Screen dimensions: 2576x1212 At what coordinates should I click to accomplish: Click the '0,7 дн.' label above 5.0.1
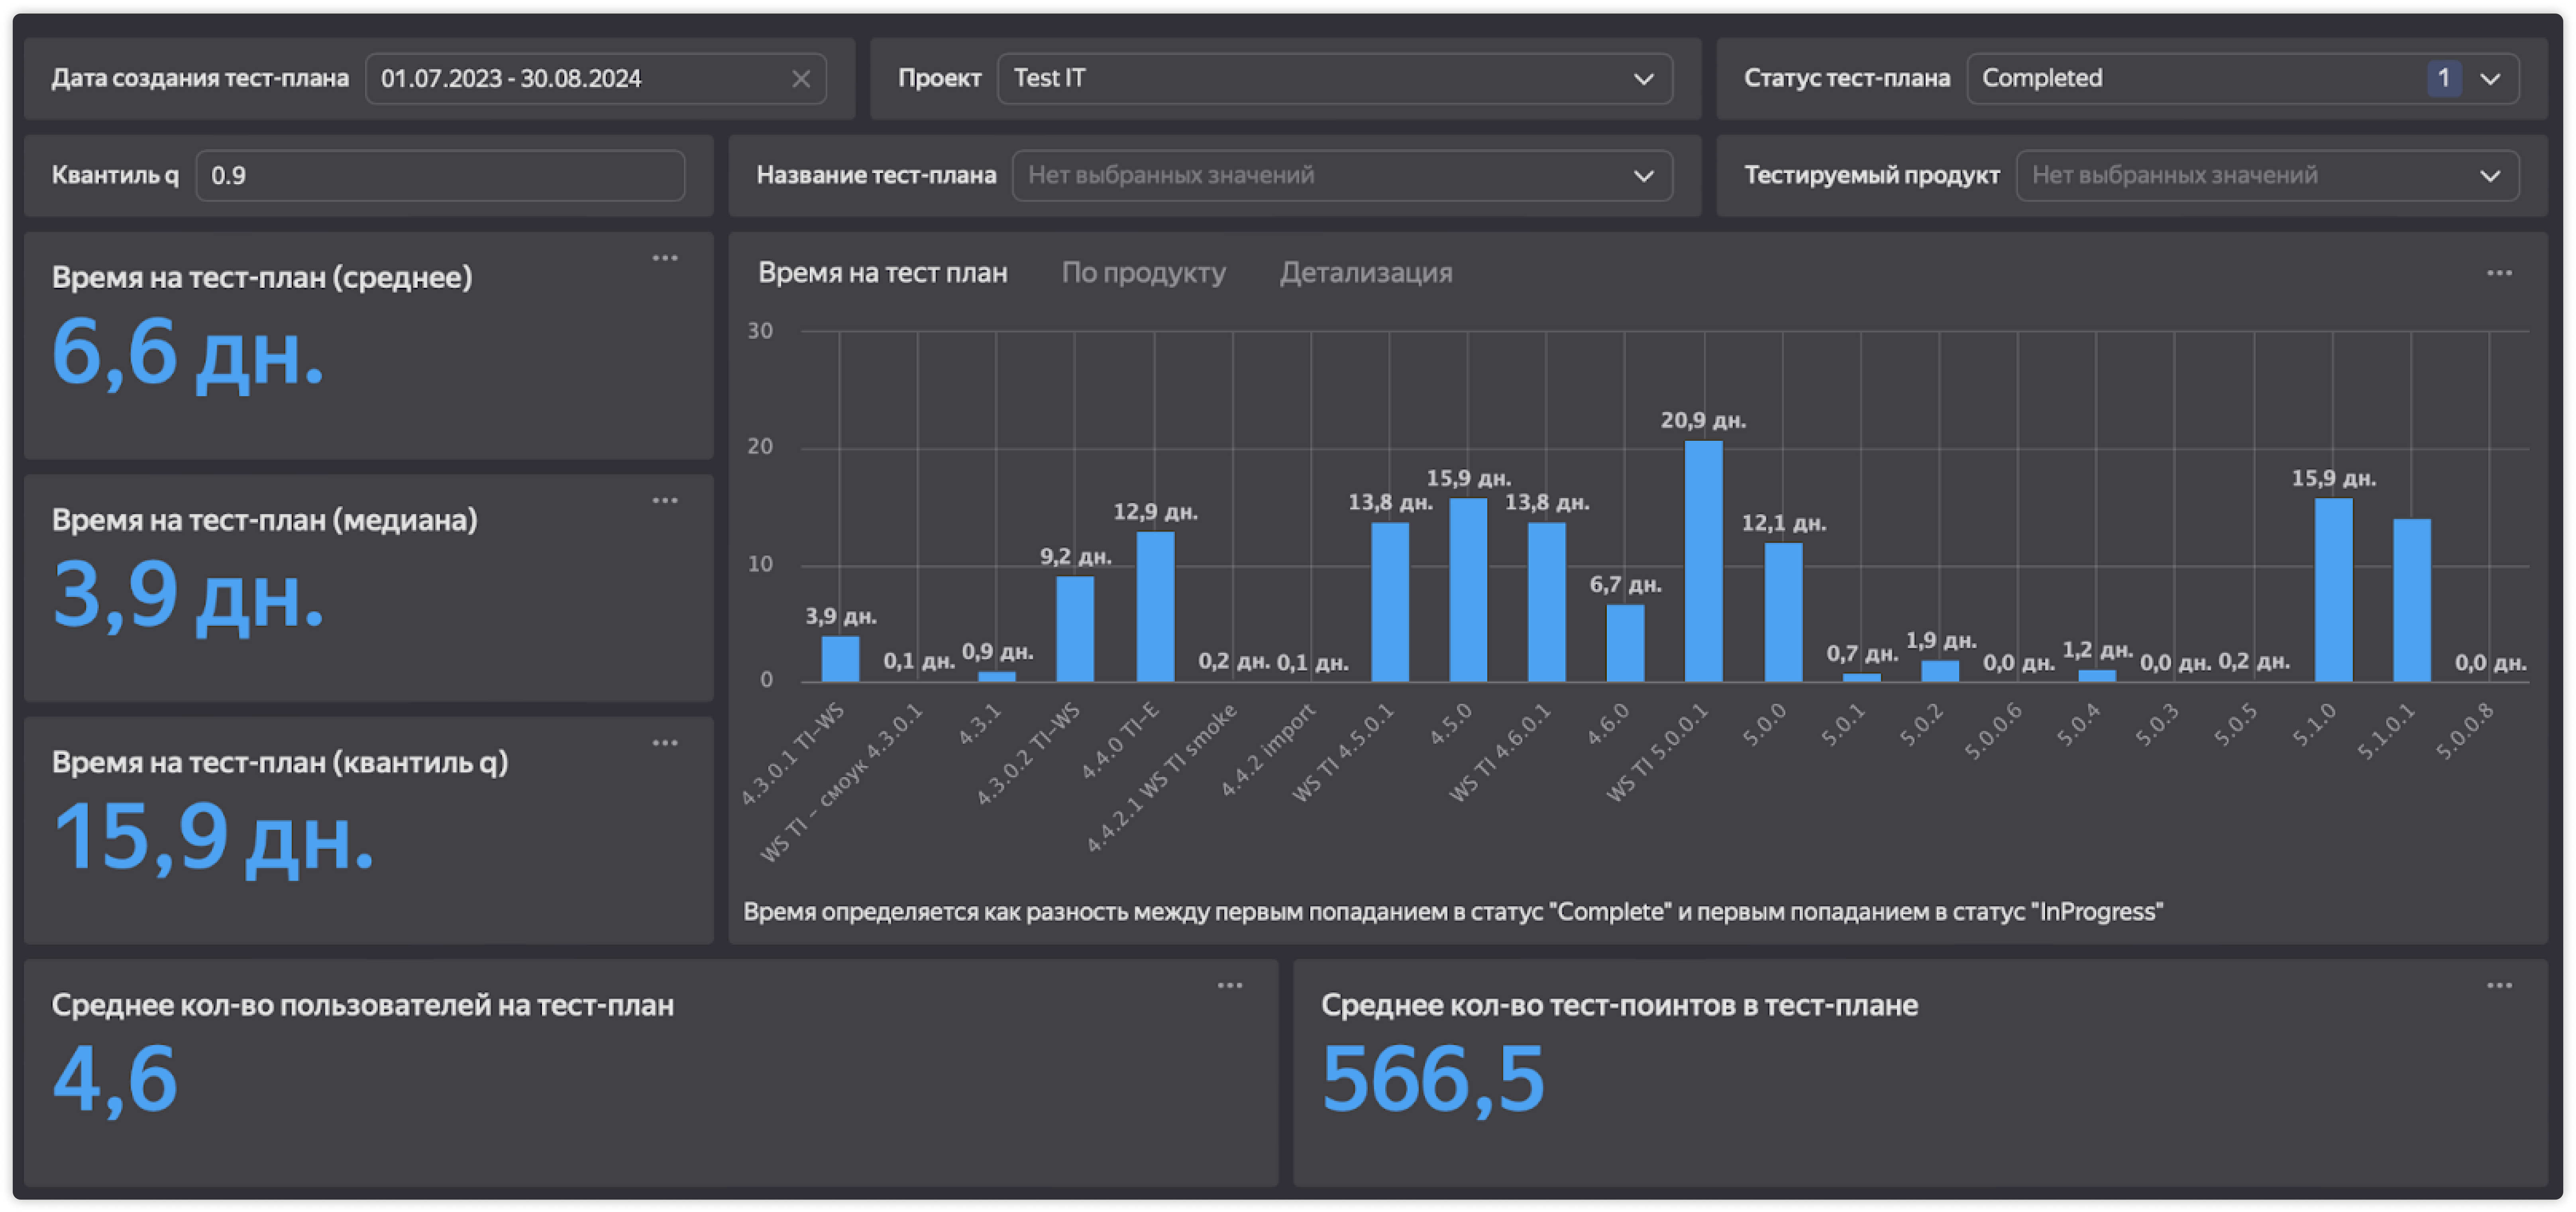tap(1862, 654)
